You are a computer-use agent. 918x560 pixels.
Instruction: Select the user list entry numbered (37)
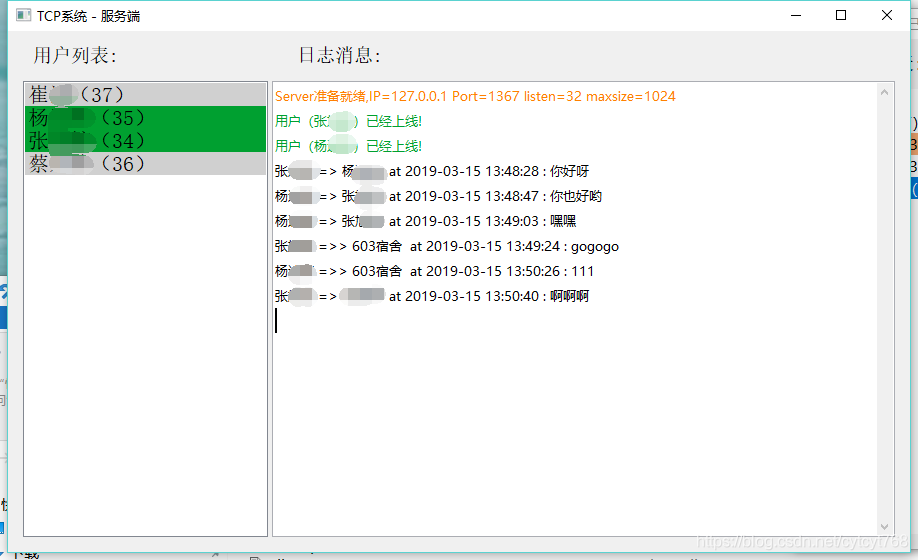coord(145,94)
